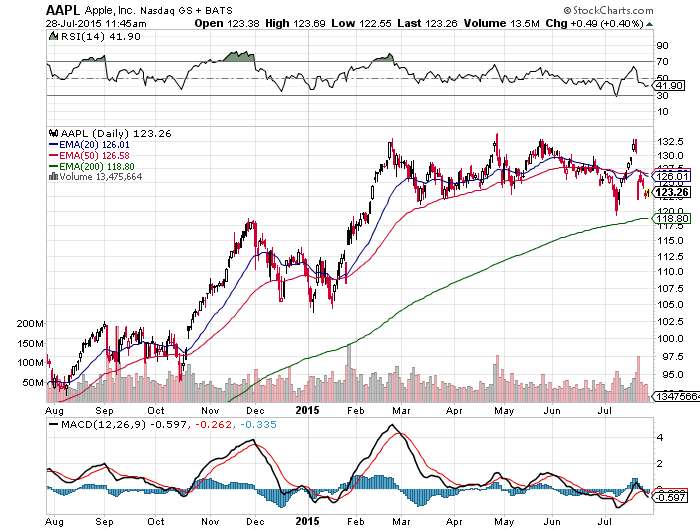Open the StockCharts.com watermark link

pyautogui.click(x=608, y=10)
